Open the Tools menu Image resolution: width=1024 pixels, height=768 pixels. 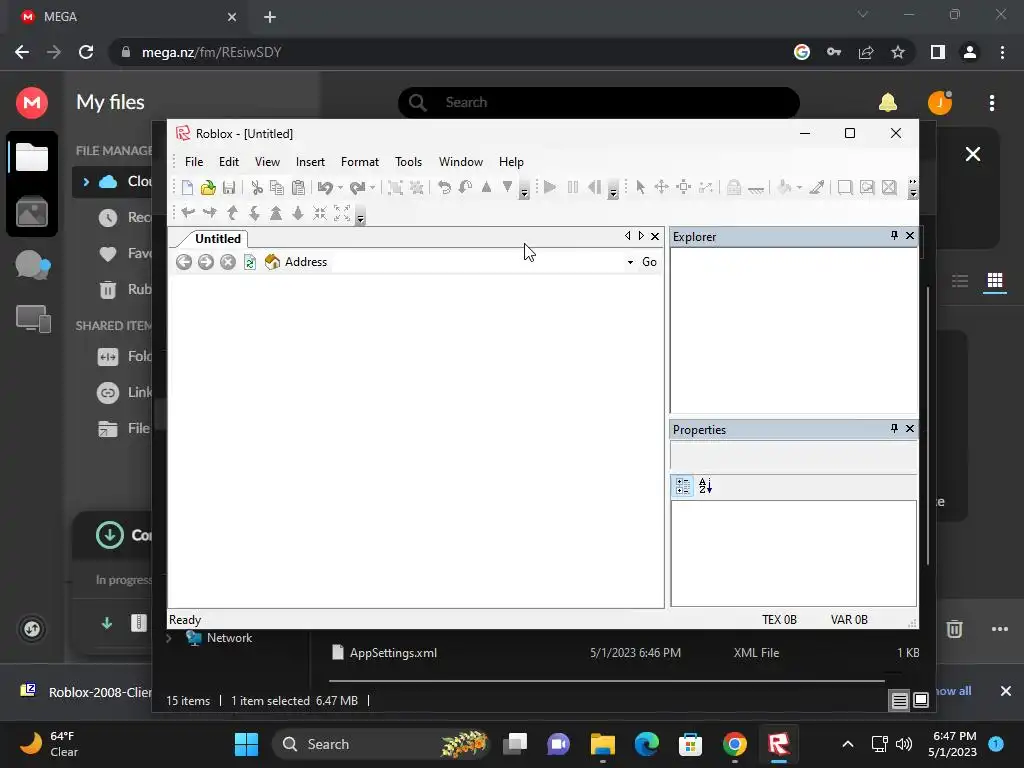(408, 162)
